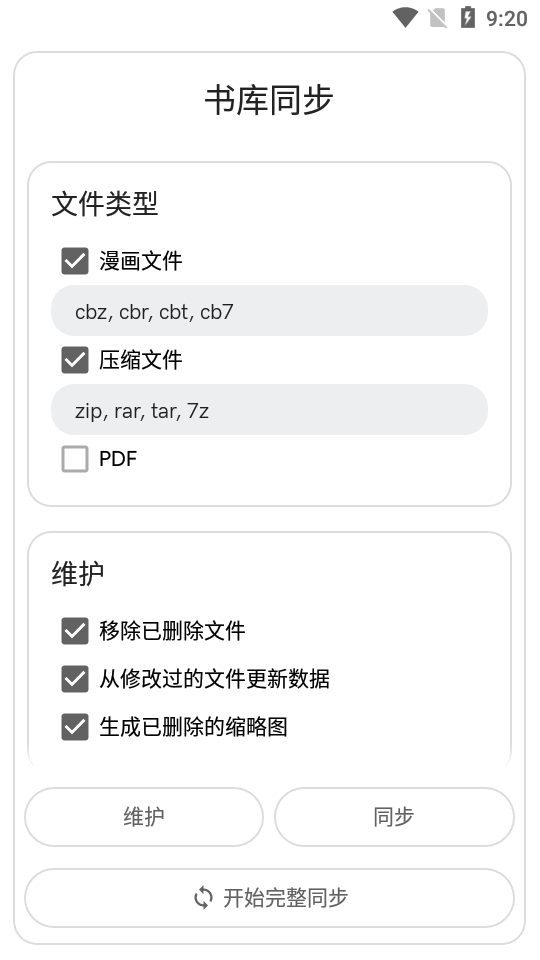Screen dimensions: 540x960
Task: Tap the 9:20 clock in status bar
Action: pyautogui.click(x=506, y=18)
